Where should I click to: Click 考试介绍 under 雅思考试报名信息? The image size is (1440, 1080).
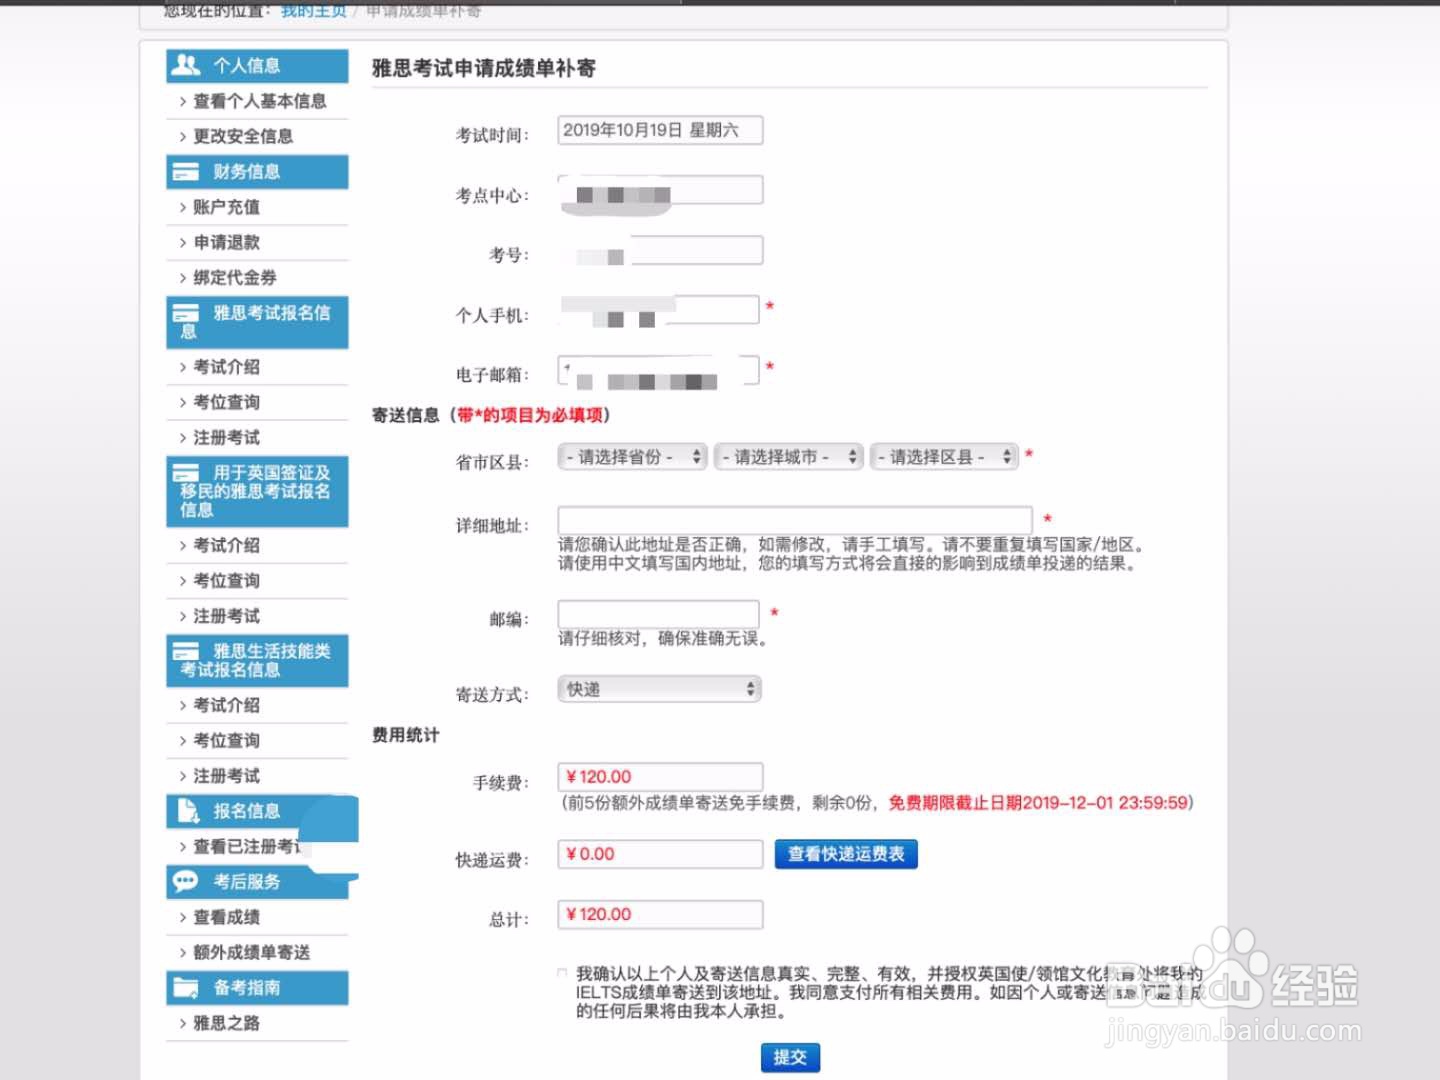pos(226,367)
